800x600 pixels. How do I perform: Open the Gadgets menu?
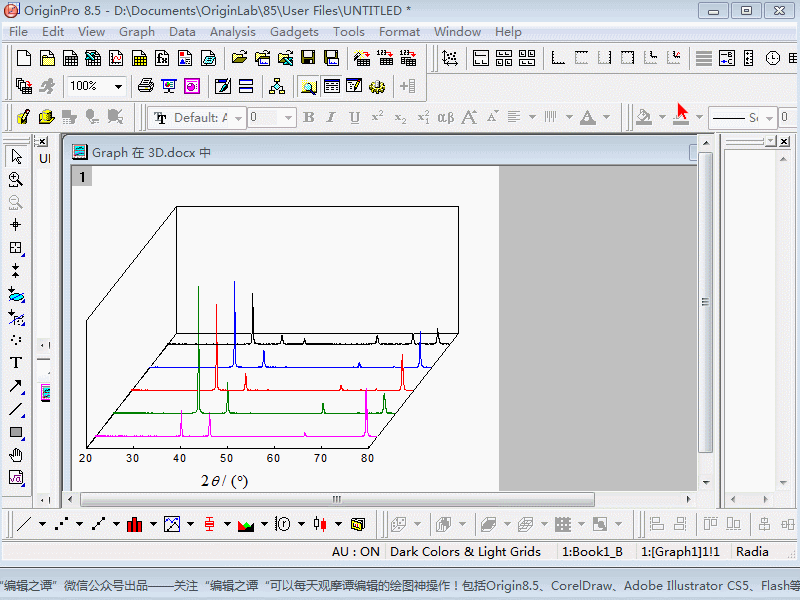click(x=294, y=32)
